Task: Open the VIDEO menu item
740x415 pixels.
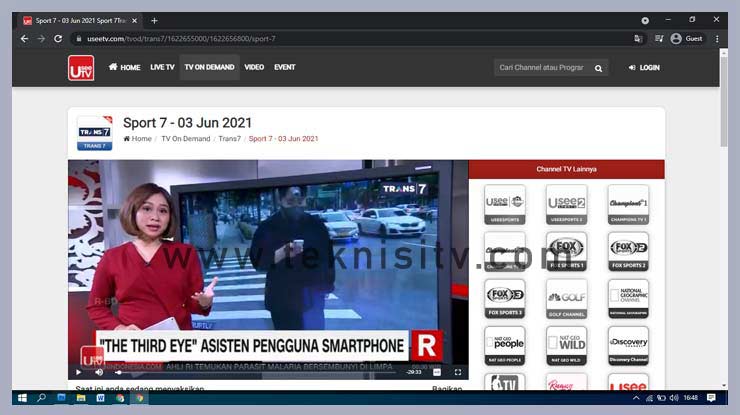Action: [x=254, y=68]
